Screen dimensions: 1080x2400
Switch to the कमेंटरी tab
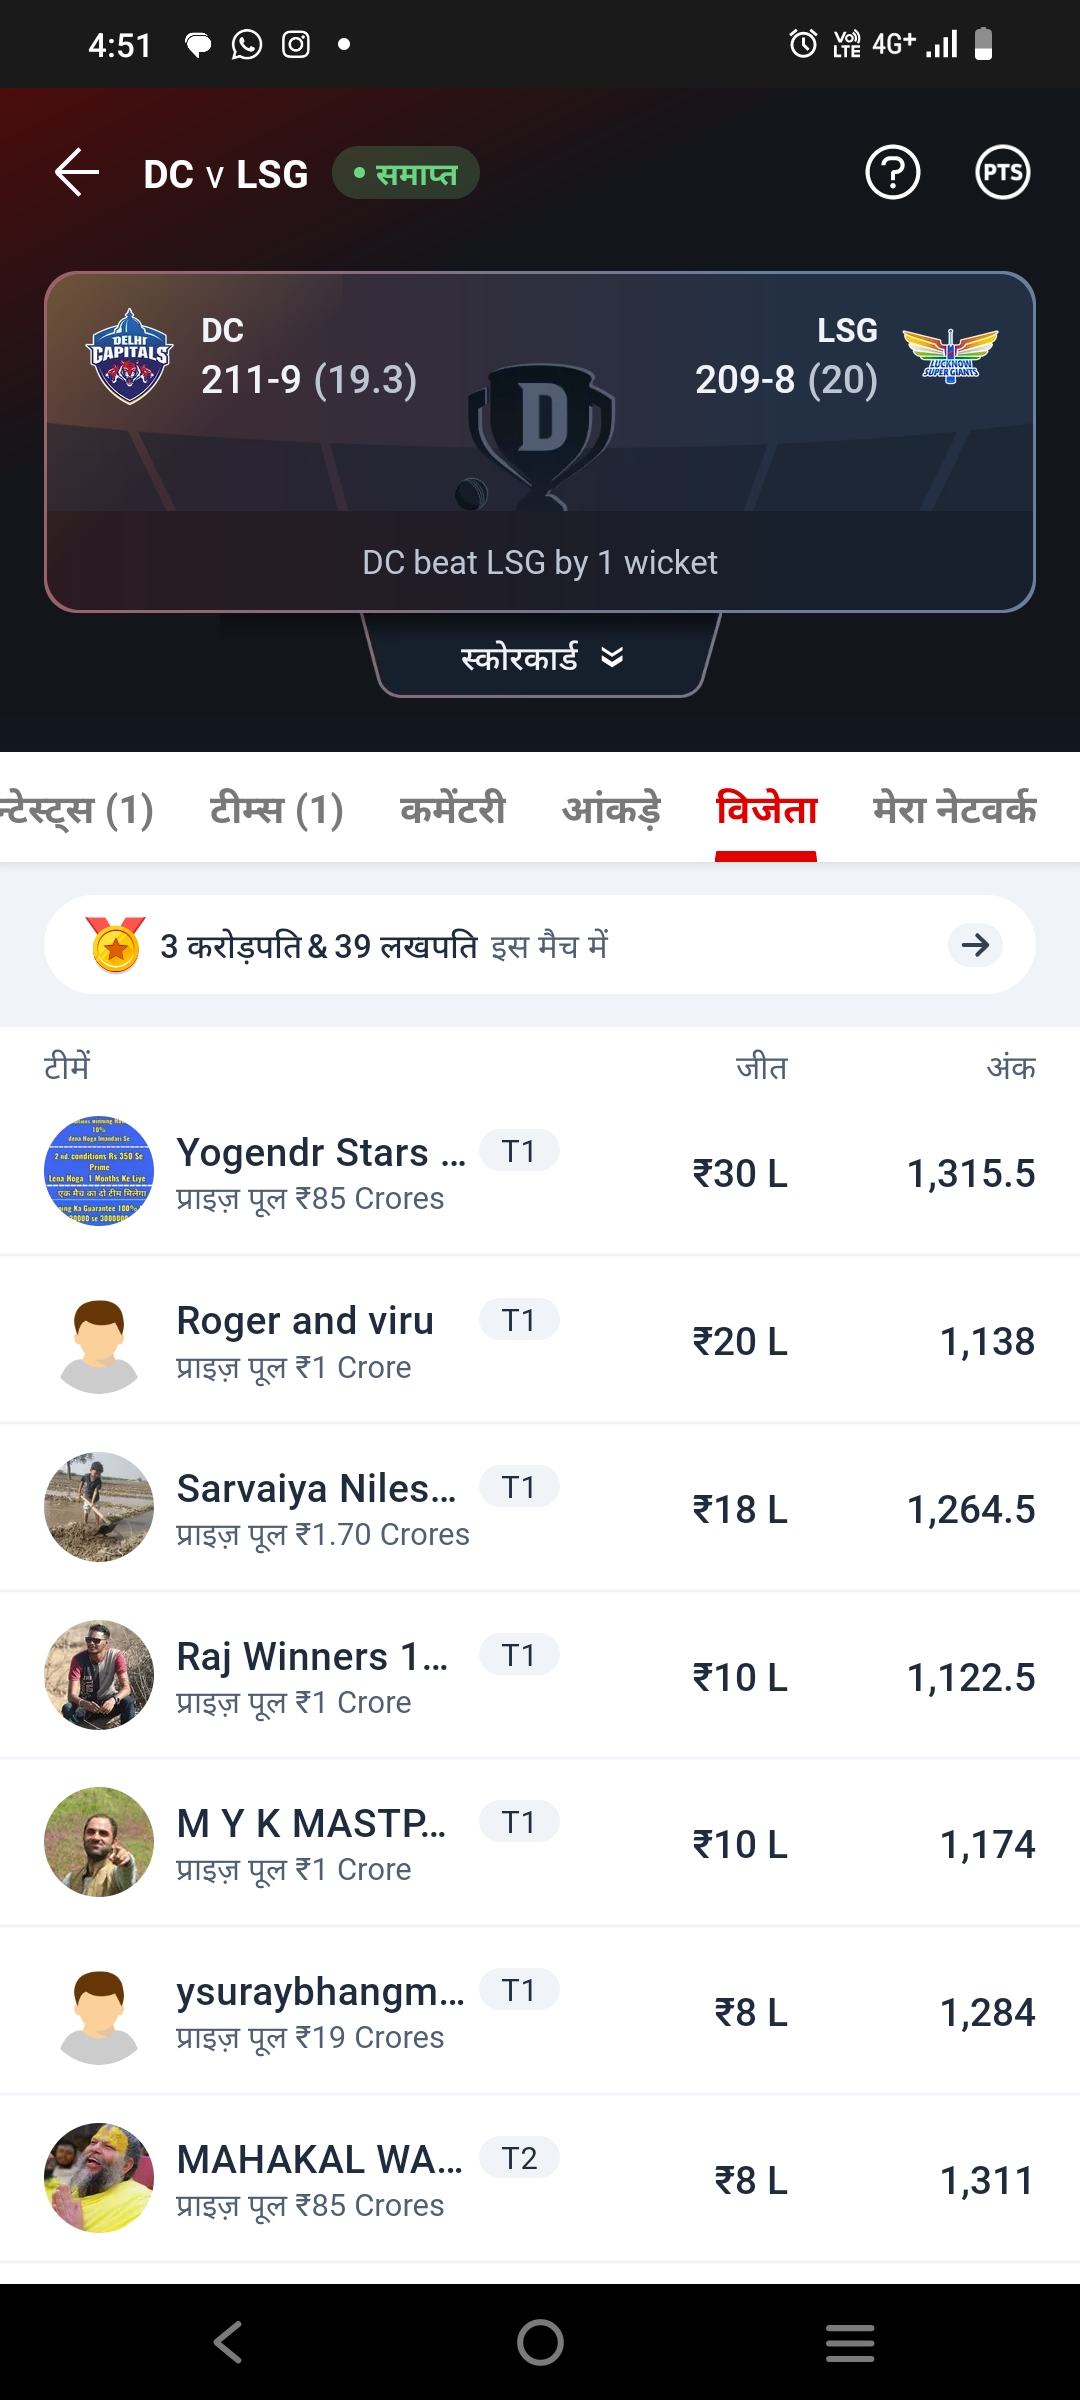(453, 809)
